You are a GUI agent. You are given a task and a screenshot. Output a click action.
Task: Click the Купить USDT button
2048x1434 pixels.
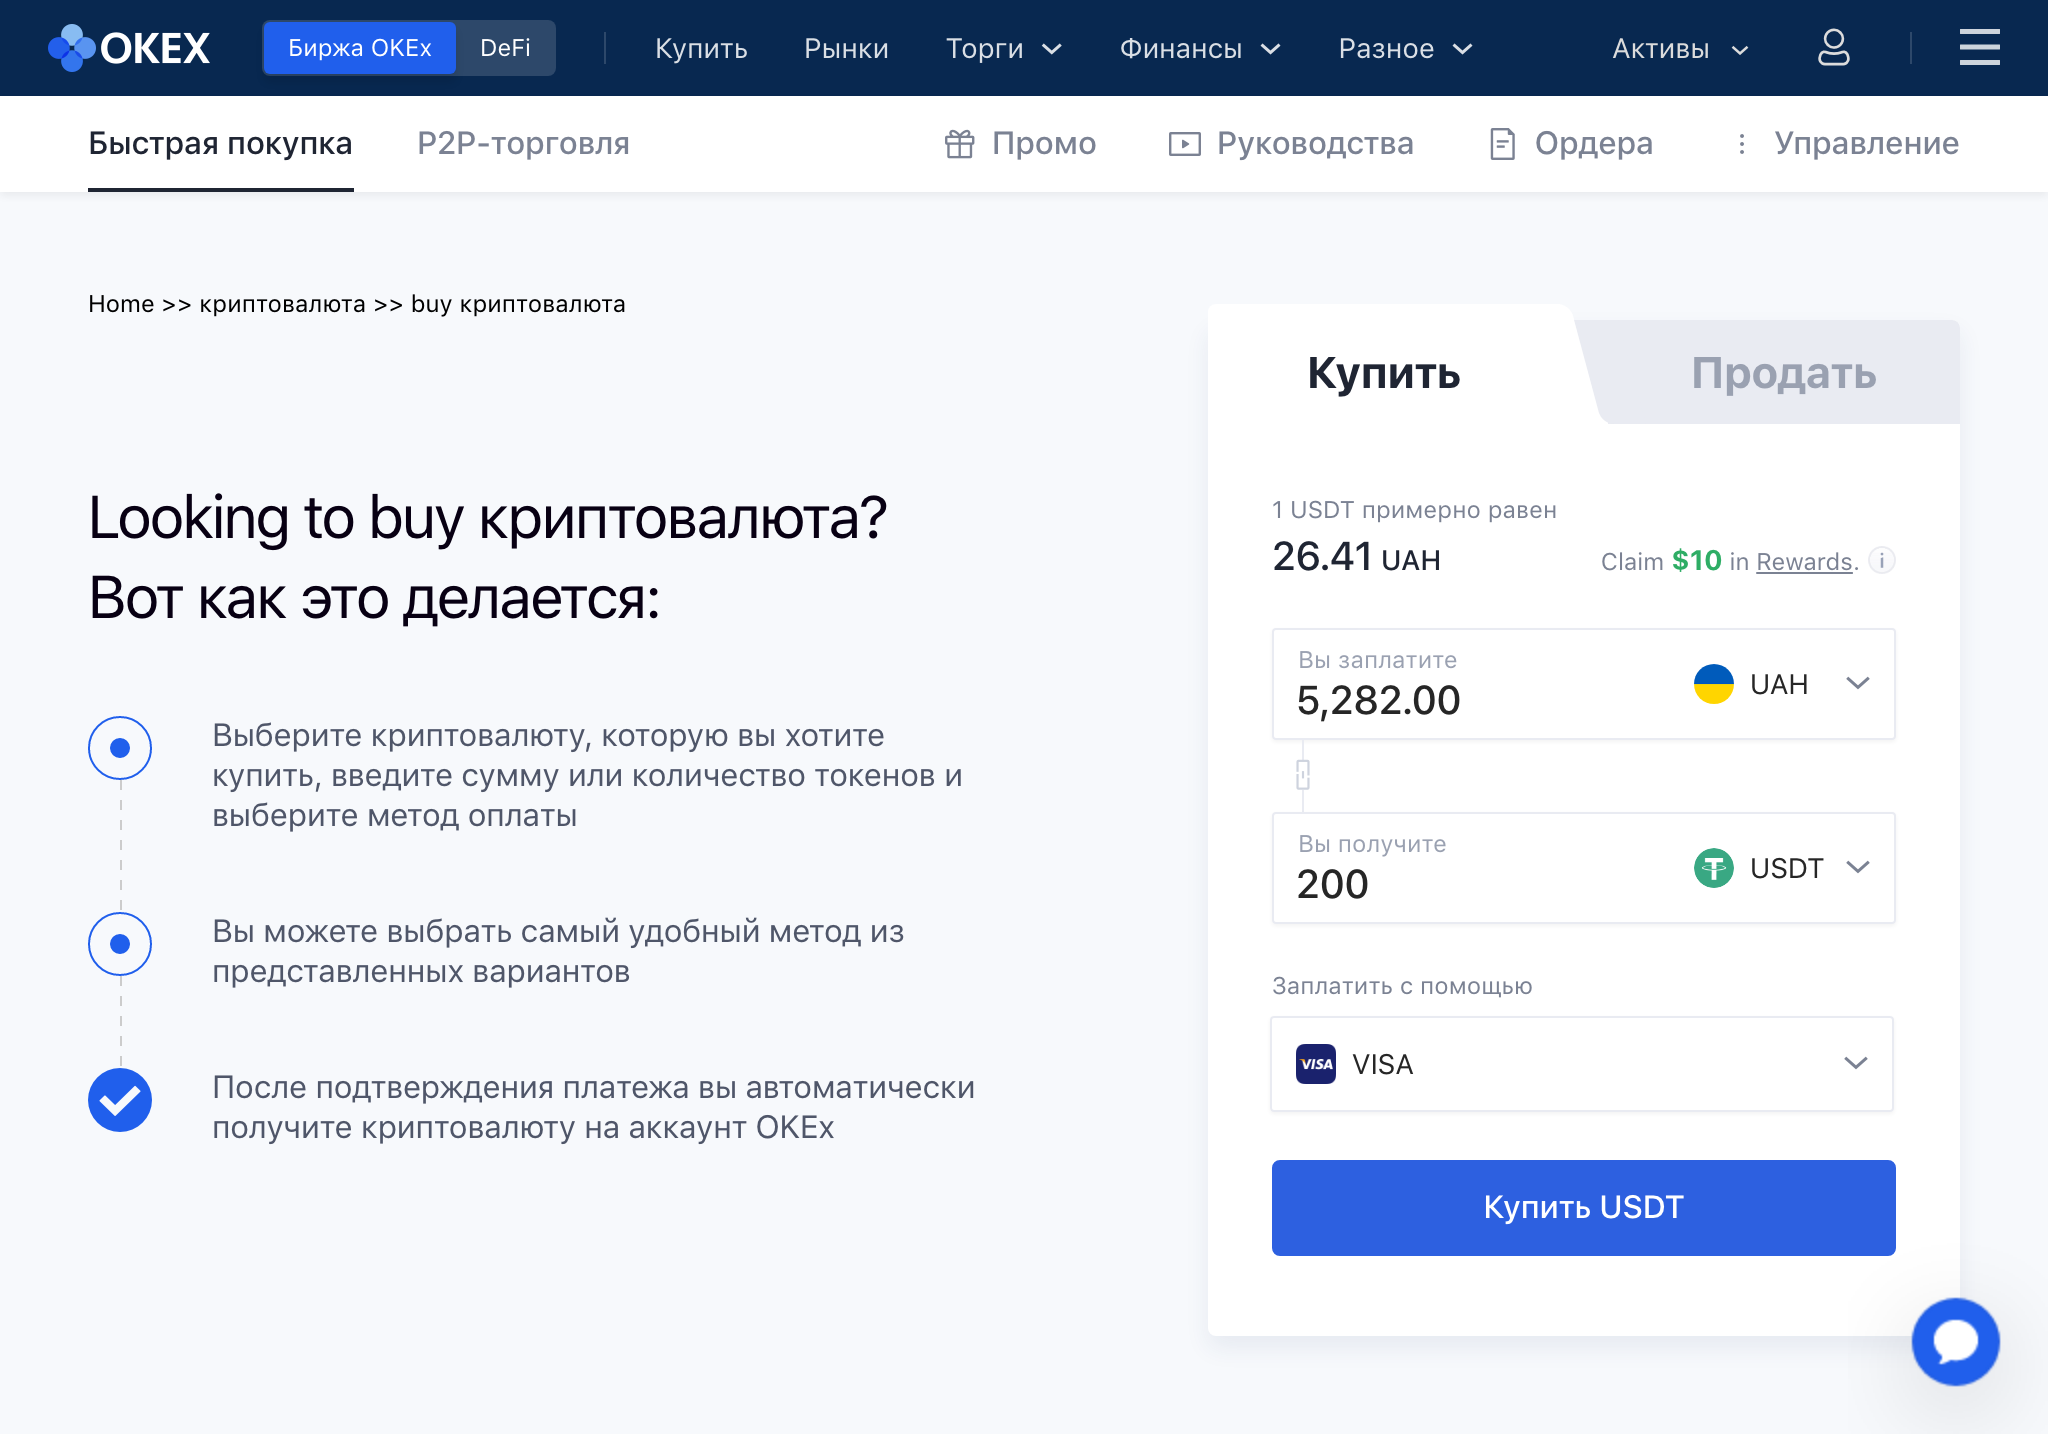pos(1583,1208)
